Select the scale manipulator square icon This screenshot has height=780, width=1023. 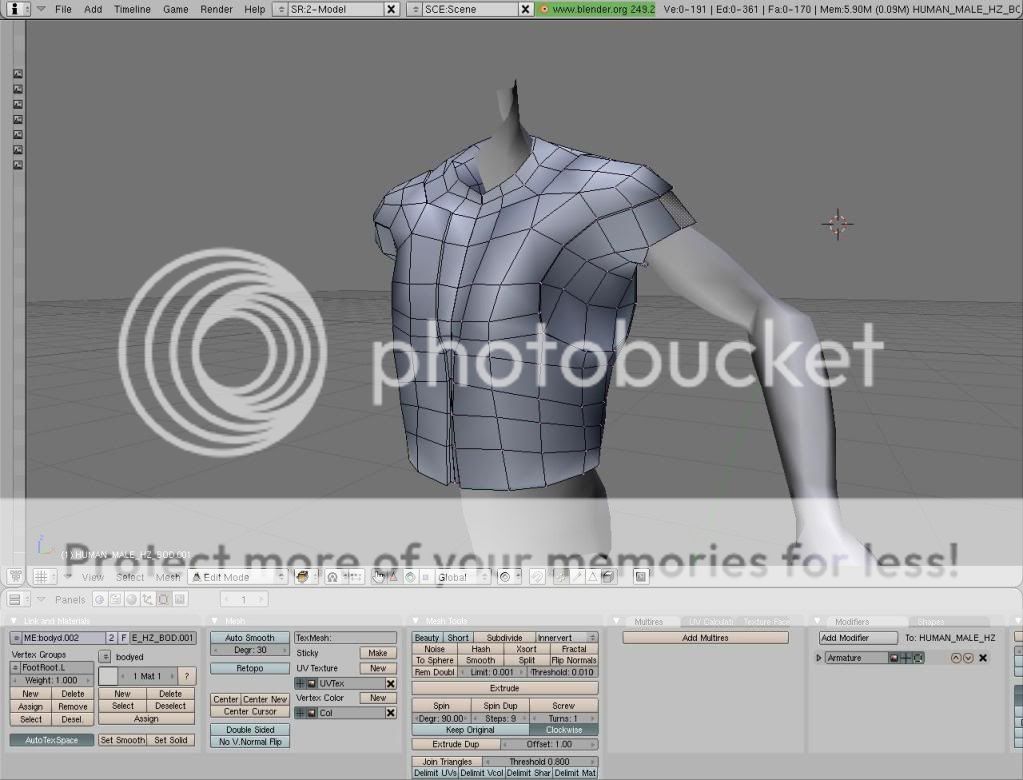pos(425,577)
